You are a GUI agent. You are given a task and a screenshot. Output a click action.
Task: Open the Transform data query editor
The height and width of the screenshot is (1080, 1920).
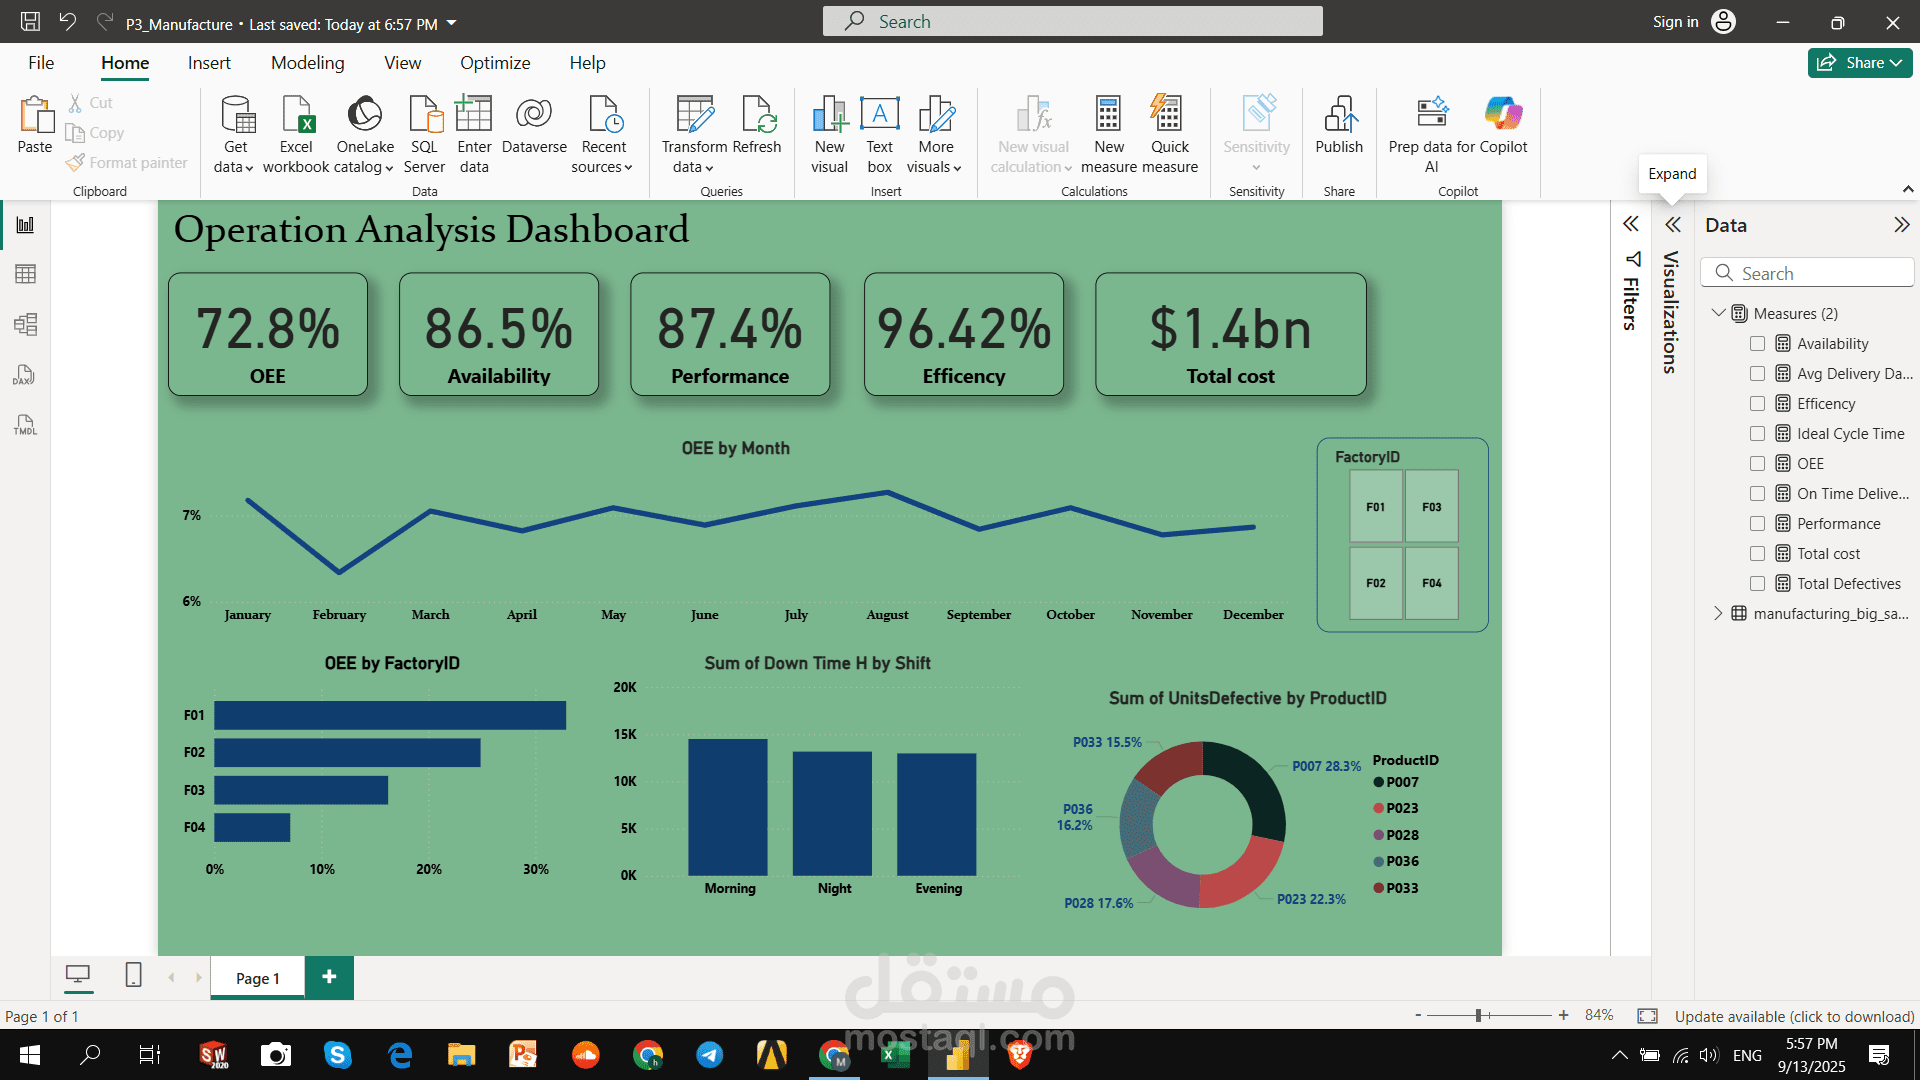[x=694, y=133]
